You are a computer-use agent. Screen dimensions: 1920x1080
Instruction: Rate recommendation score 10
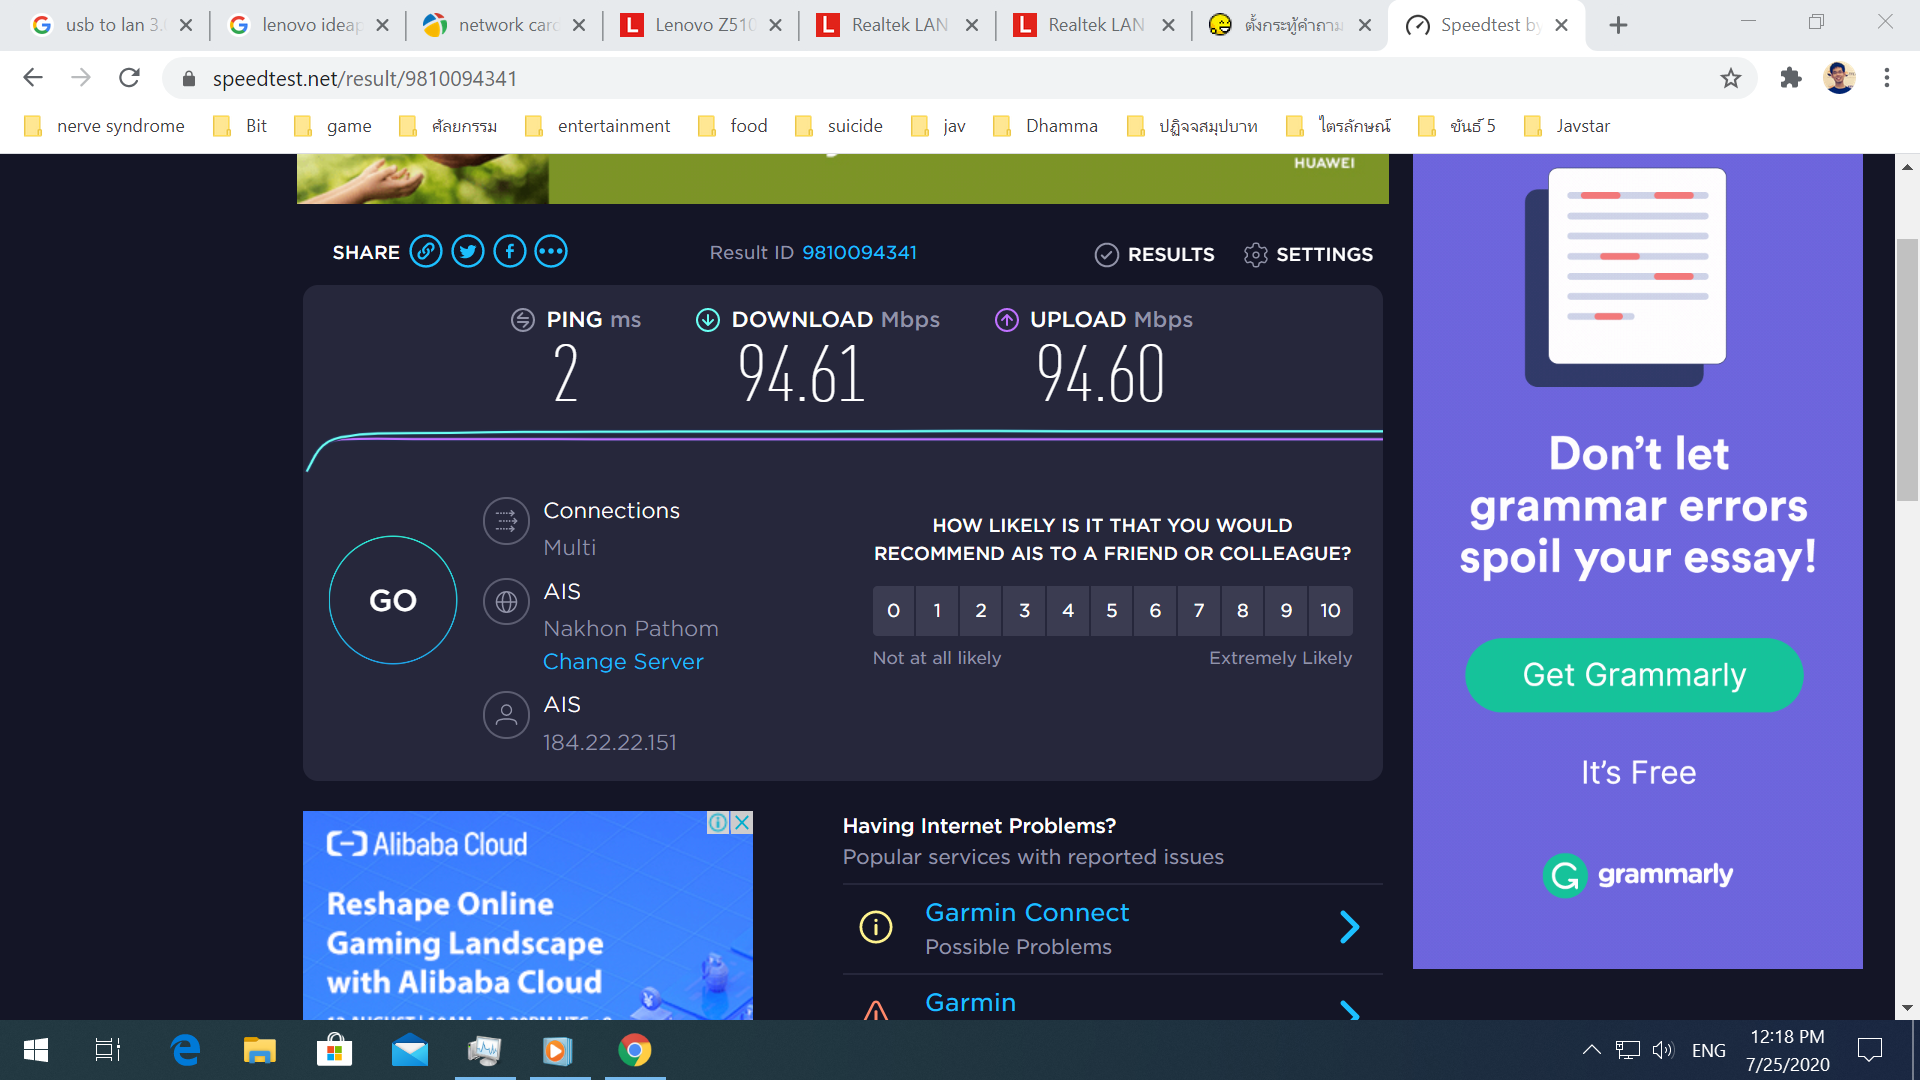click(1330, 611)
